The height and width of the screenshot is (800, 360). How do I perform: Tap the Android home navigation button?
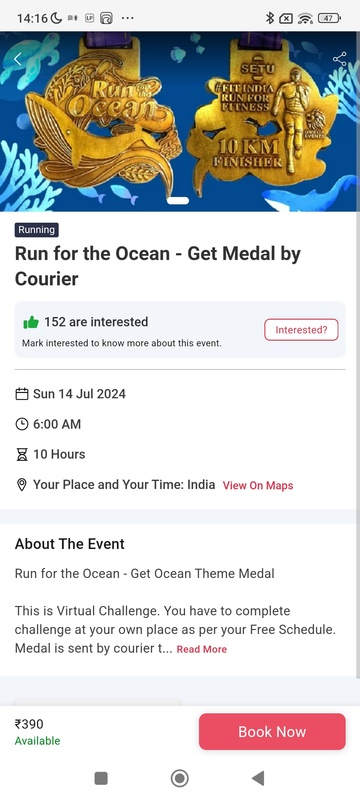(179, 778)
